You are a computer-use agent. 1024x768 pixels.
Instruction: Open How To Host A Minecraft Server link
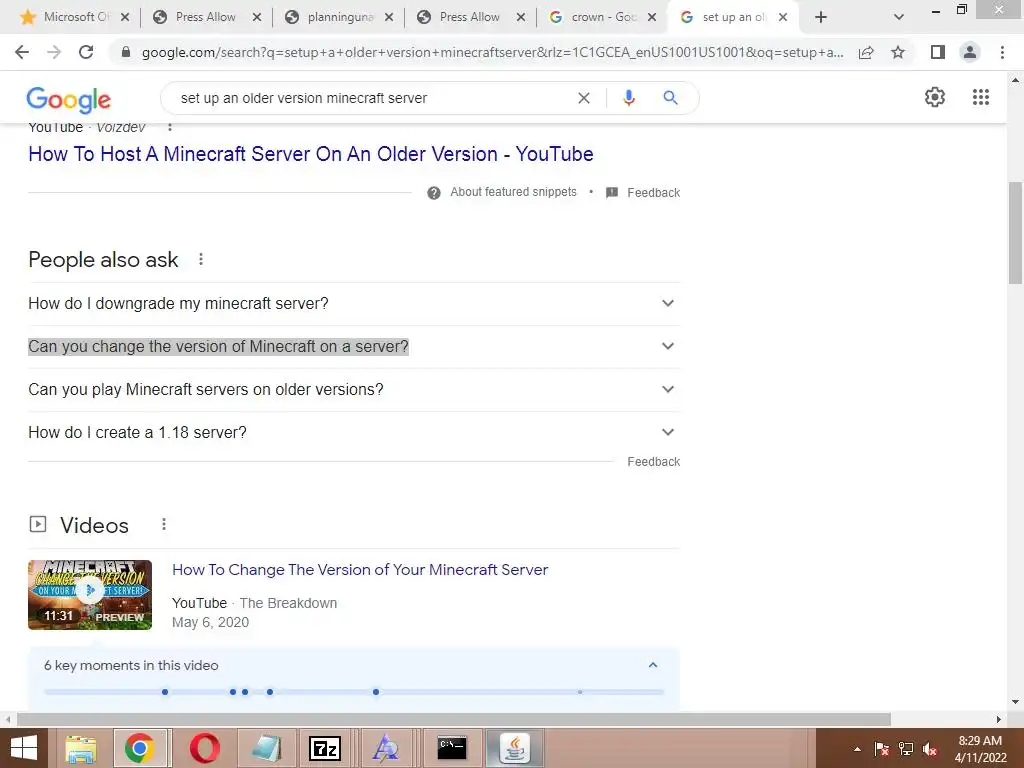311,154
